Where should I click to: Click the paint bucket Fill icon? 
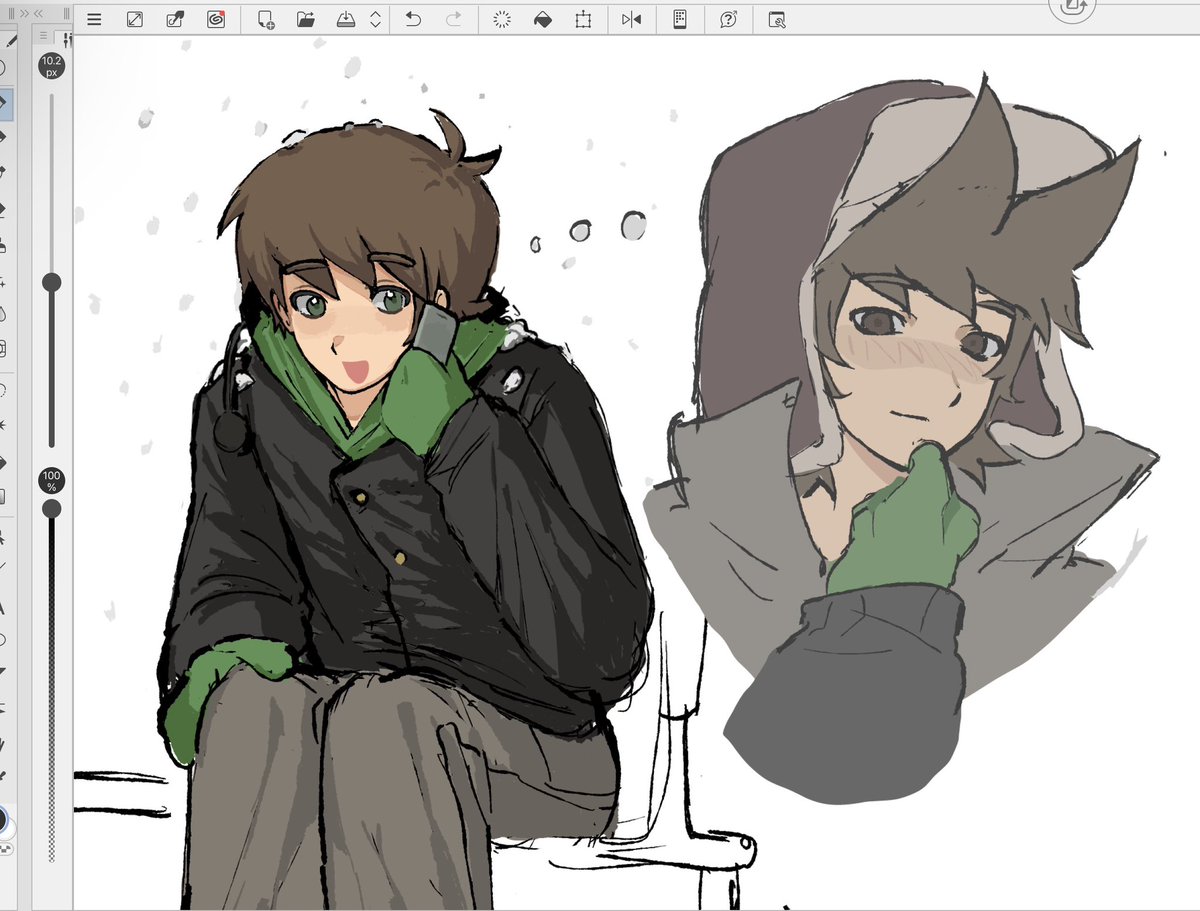[543, 19]
